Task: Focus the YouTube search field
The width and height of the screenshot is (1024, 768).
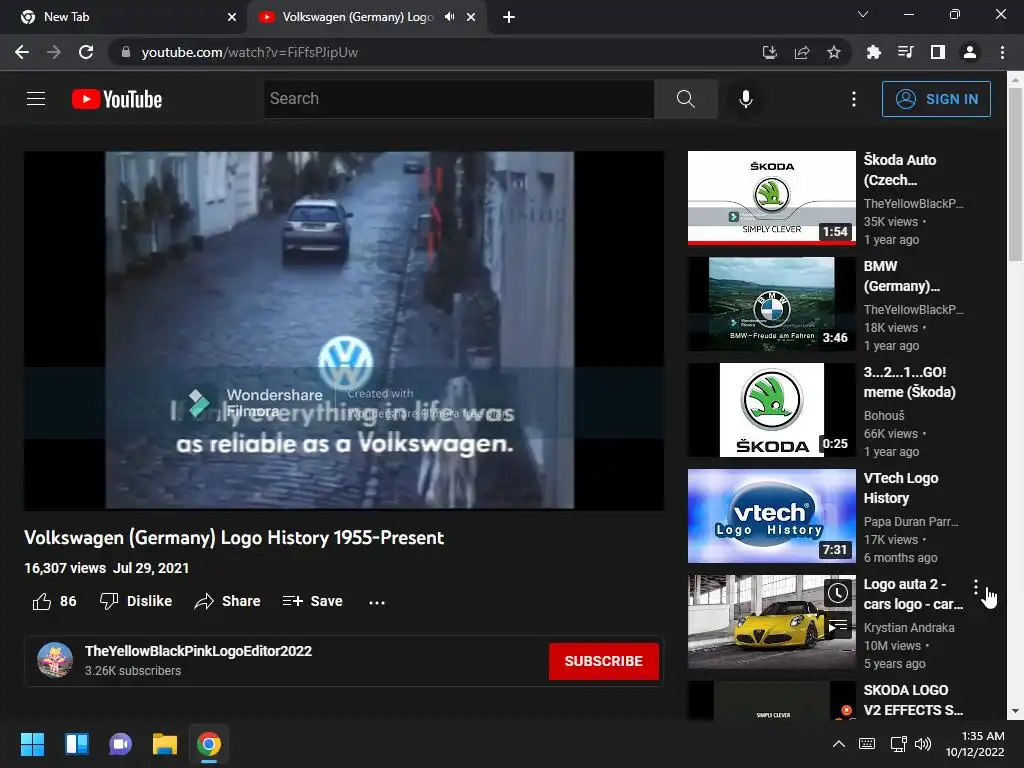Action: (458, 99)
